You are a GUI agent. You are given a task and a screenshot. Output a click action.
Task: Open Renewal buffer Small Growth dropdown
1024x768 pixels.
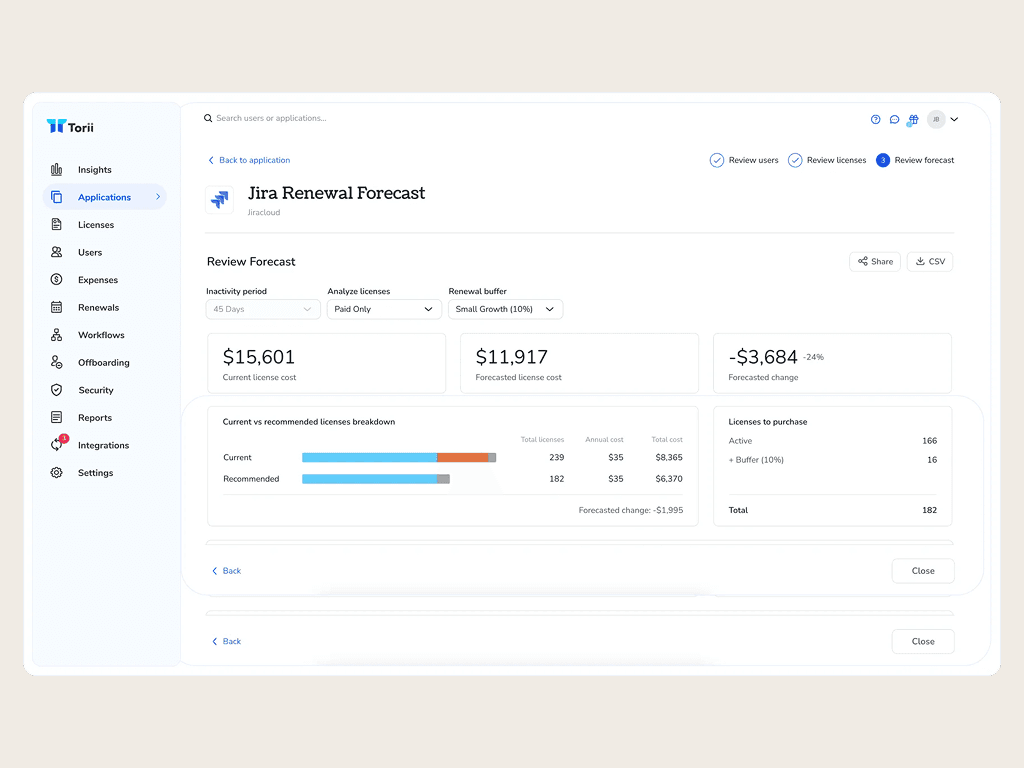click(505, 309)
